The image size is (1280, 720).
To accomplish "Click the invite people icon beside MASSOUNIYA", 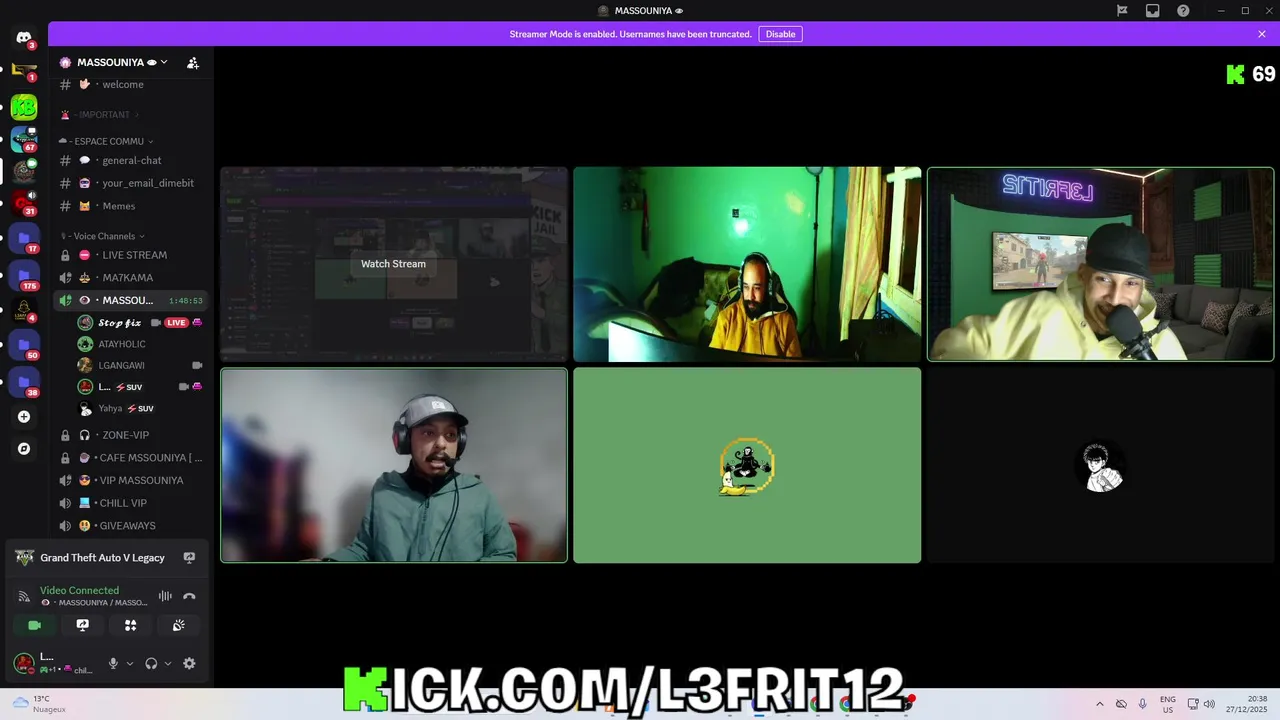I will pyautogui.click(x=193, y=62).
